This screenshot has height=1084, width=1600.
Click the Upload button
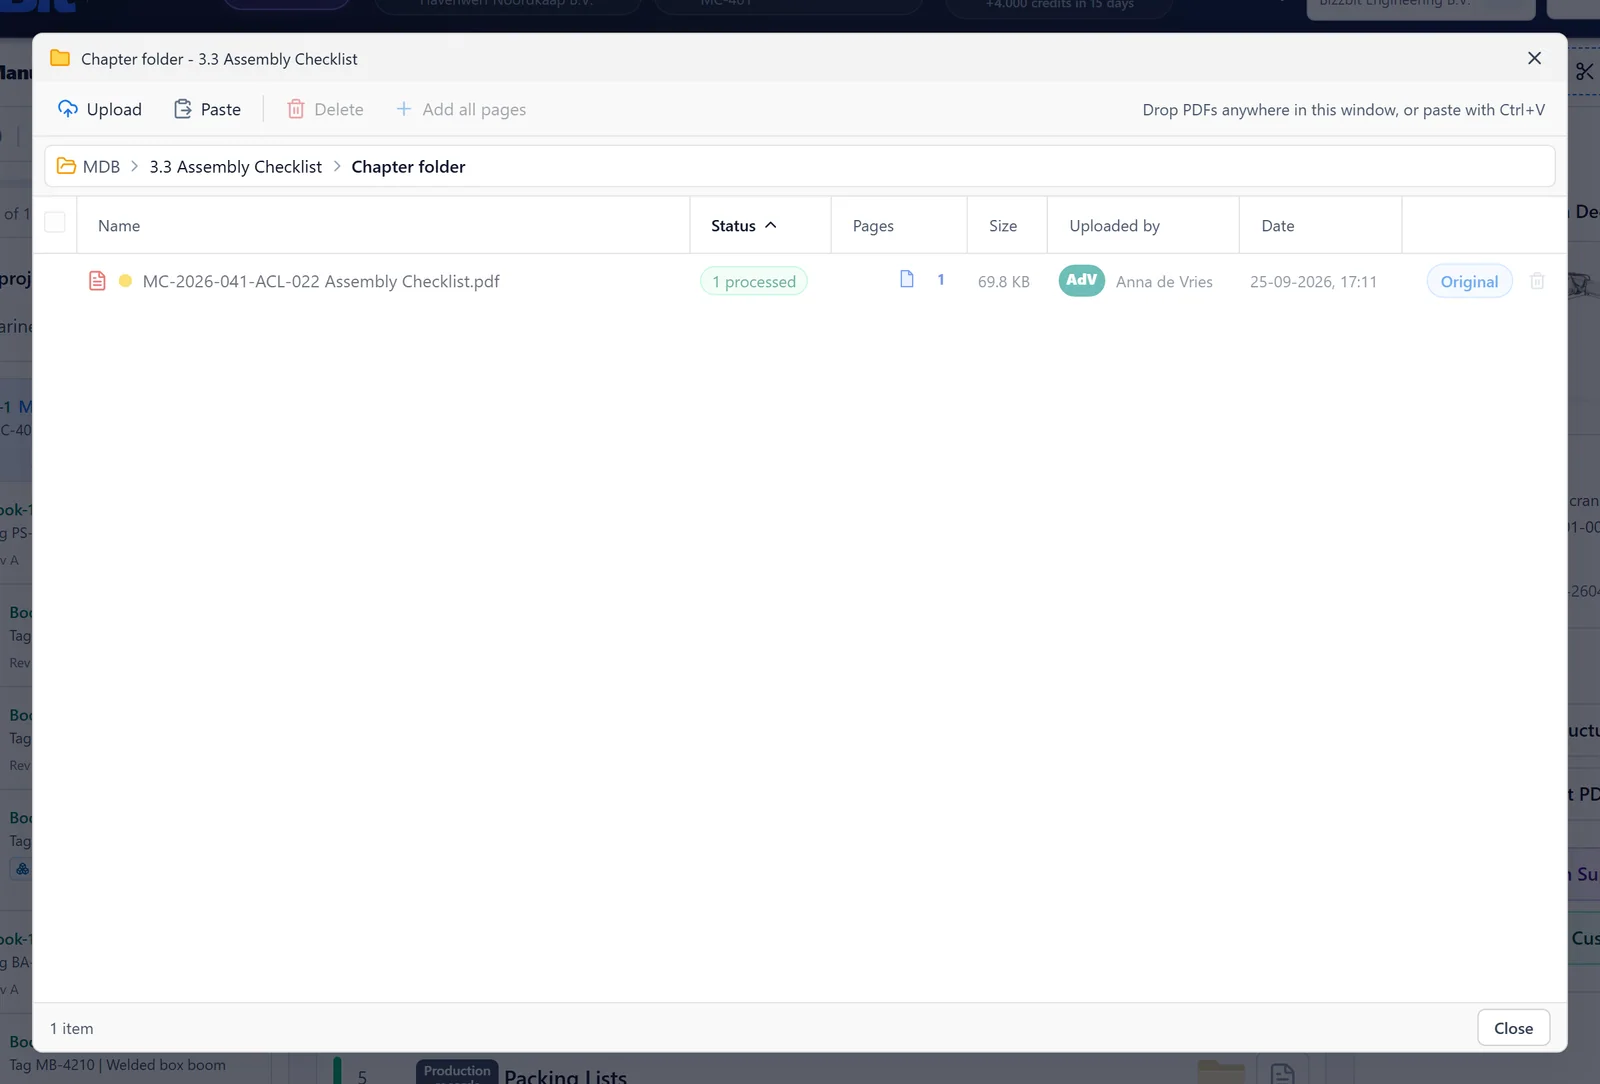pos(100,109)
